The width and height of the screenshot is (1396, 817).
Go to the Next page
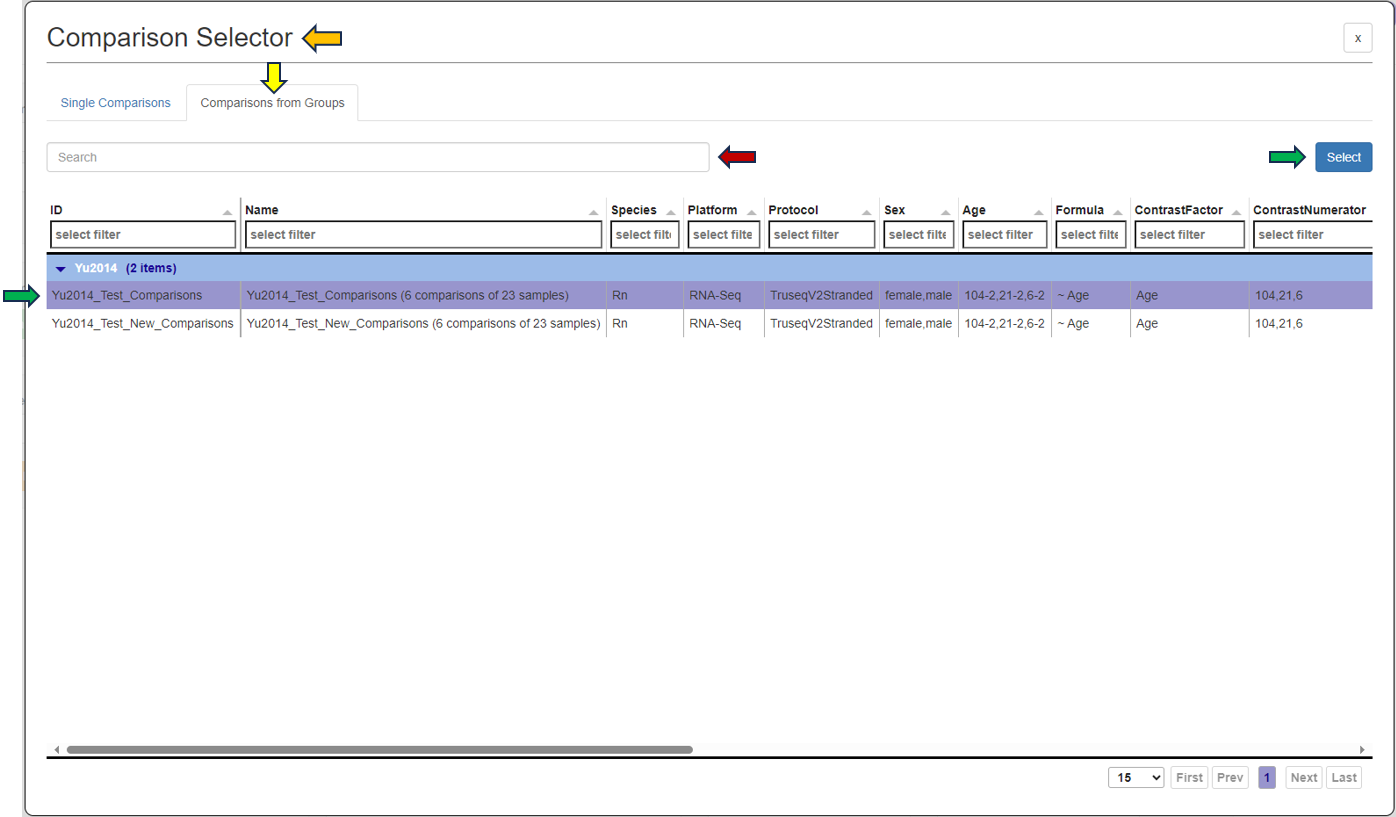click(1303, 777)
